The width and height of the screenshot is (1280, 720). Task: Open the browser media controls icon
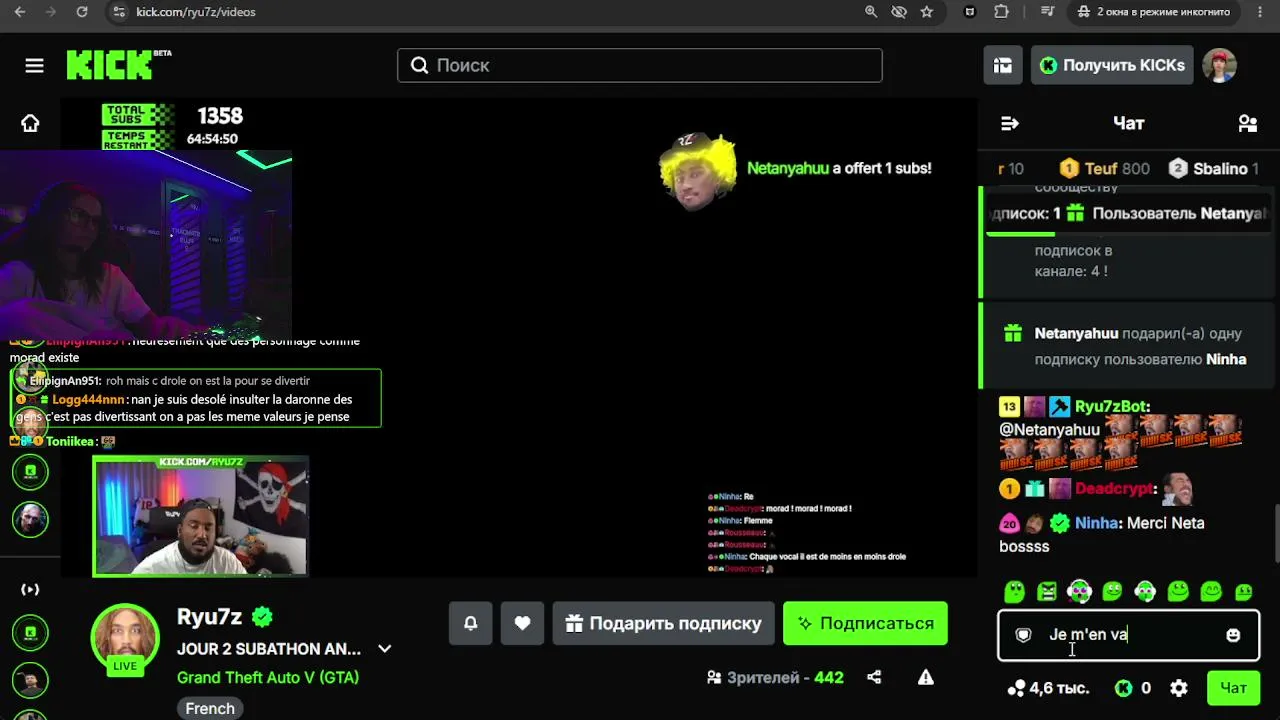(x=1047, y=12)
